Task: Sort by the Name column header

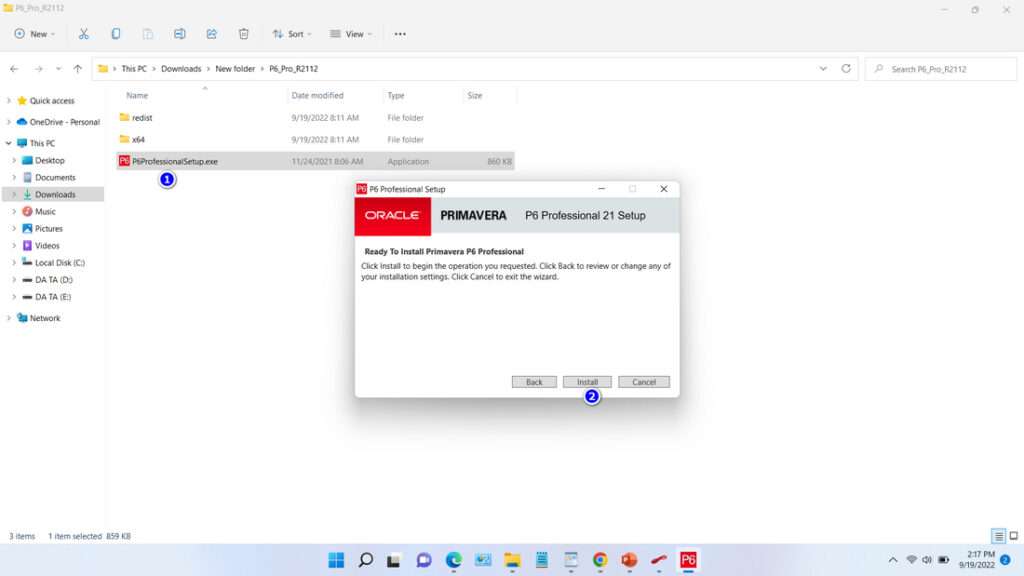Action: (137, 95)
